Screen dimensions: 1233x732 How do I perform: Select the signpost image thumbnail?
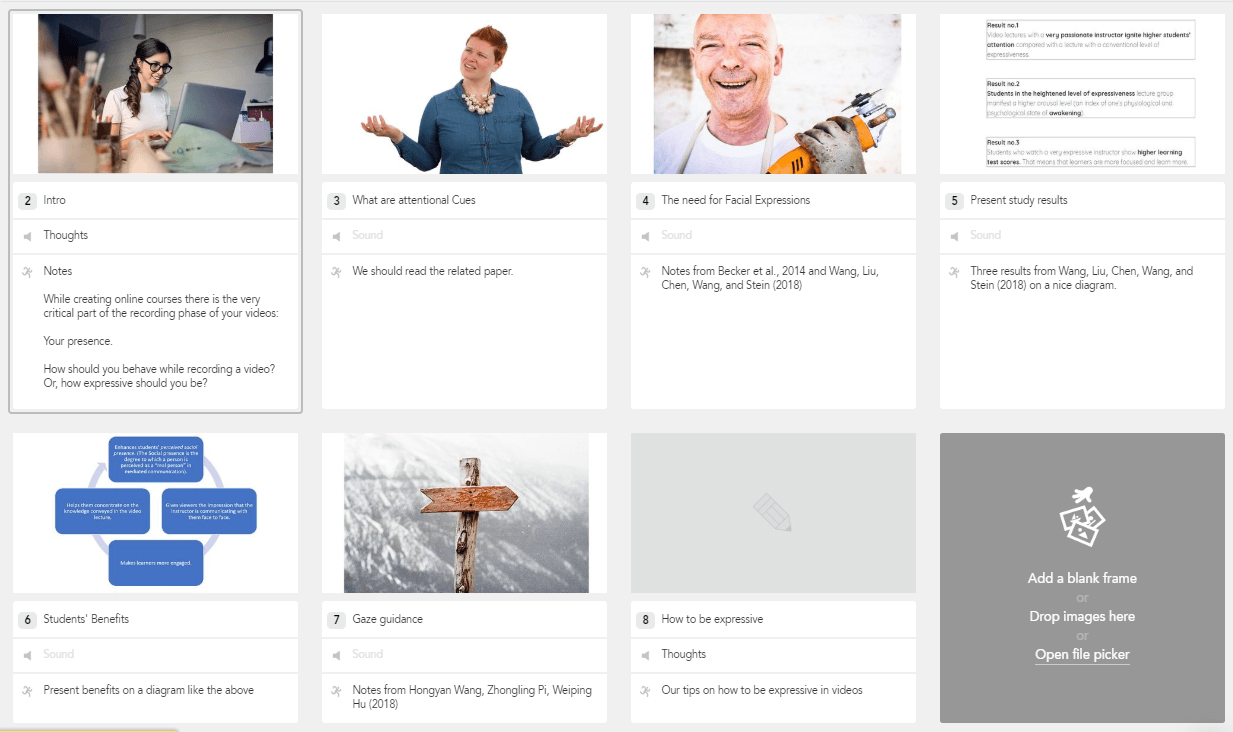[465, 512]
